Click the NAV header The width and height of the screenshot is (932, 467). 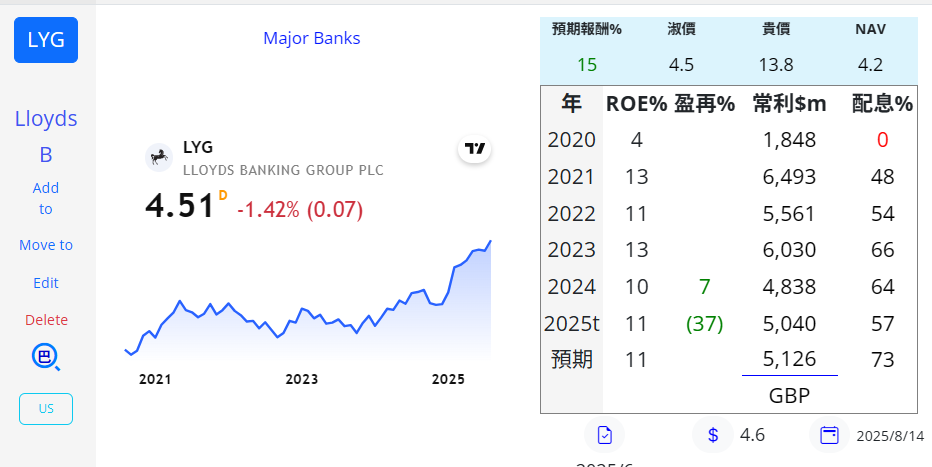pyautogui.click(x=870, y=29)
